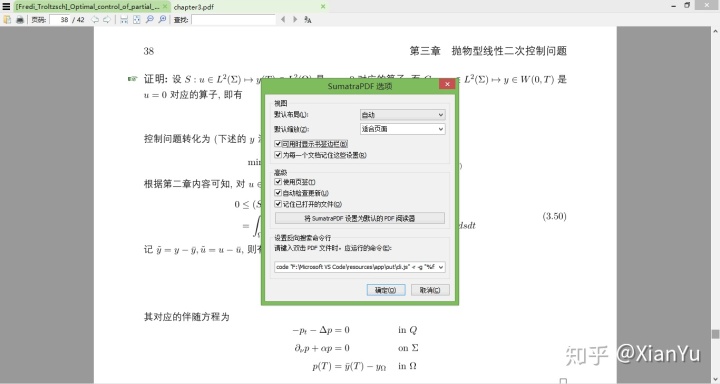The image size is (720, 384).
Task: Toggle 可用时显示书签边栏 checkbox
Action: 278,144
